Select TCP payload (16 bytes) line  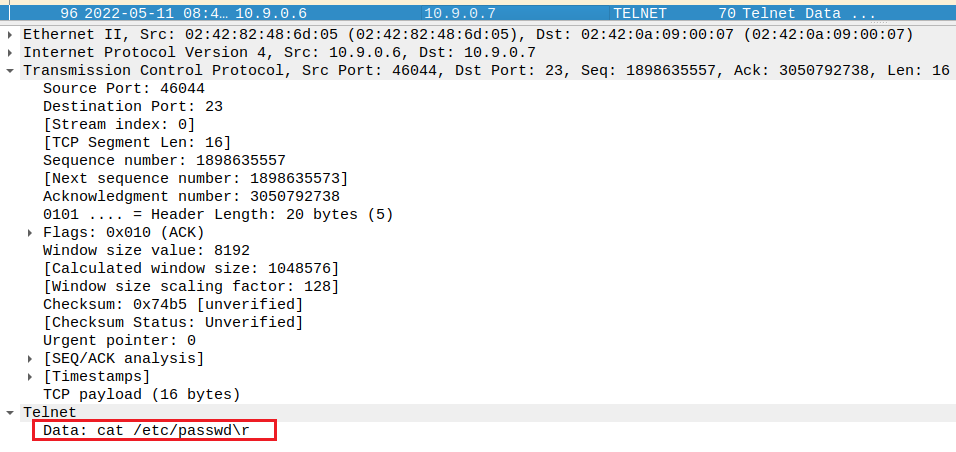click(141, 394)
